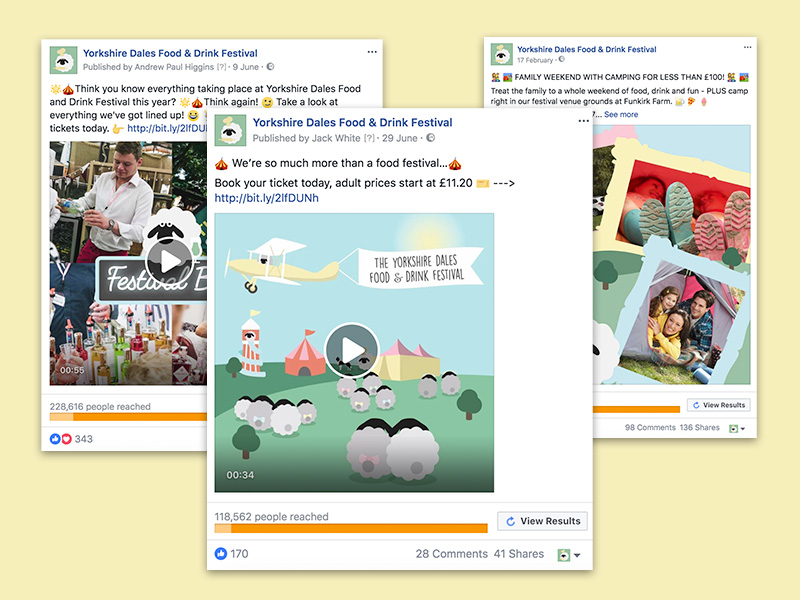Click the public globe icon beside 9 June
800x600 pixels.
270,66
